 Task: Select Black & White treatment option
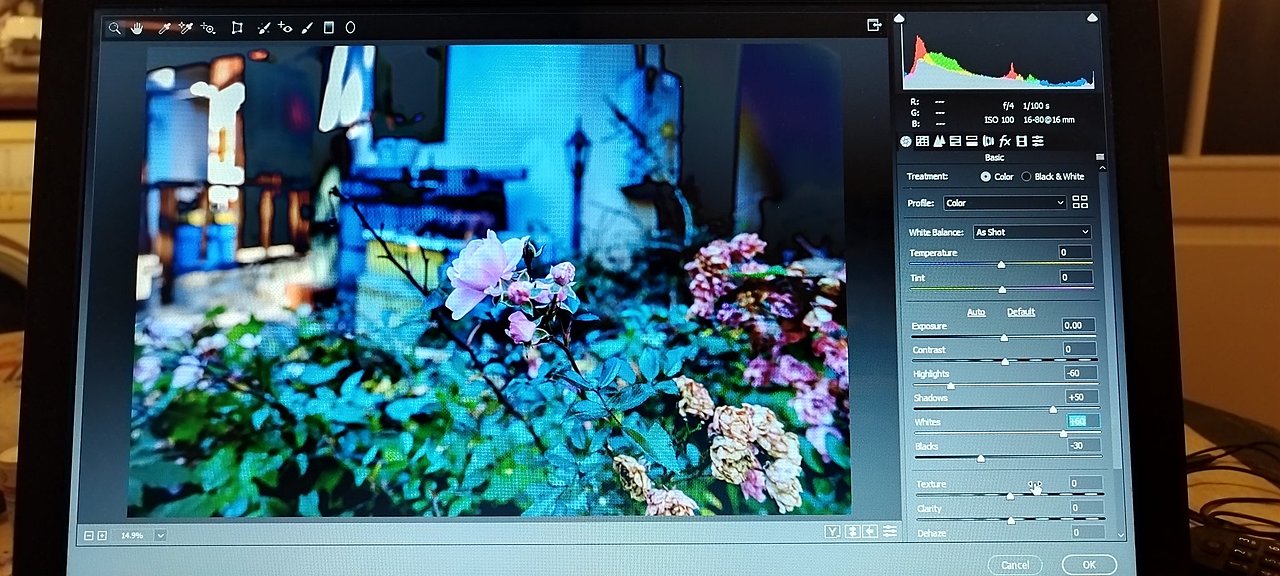tap(1026, 177)
